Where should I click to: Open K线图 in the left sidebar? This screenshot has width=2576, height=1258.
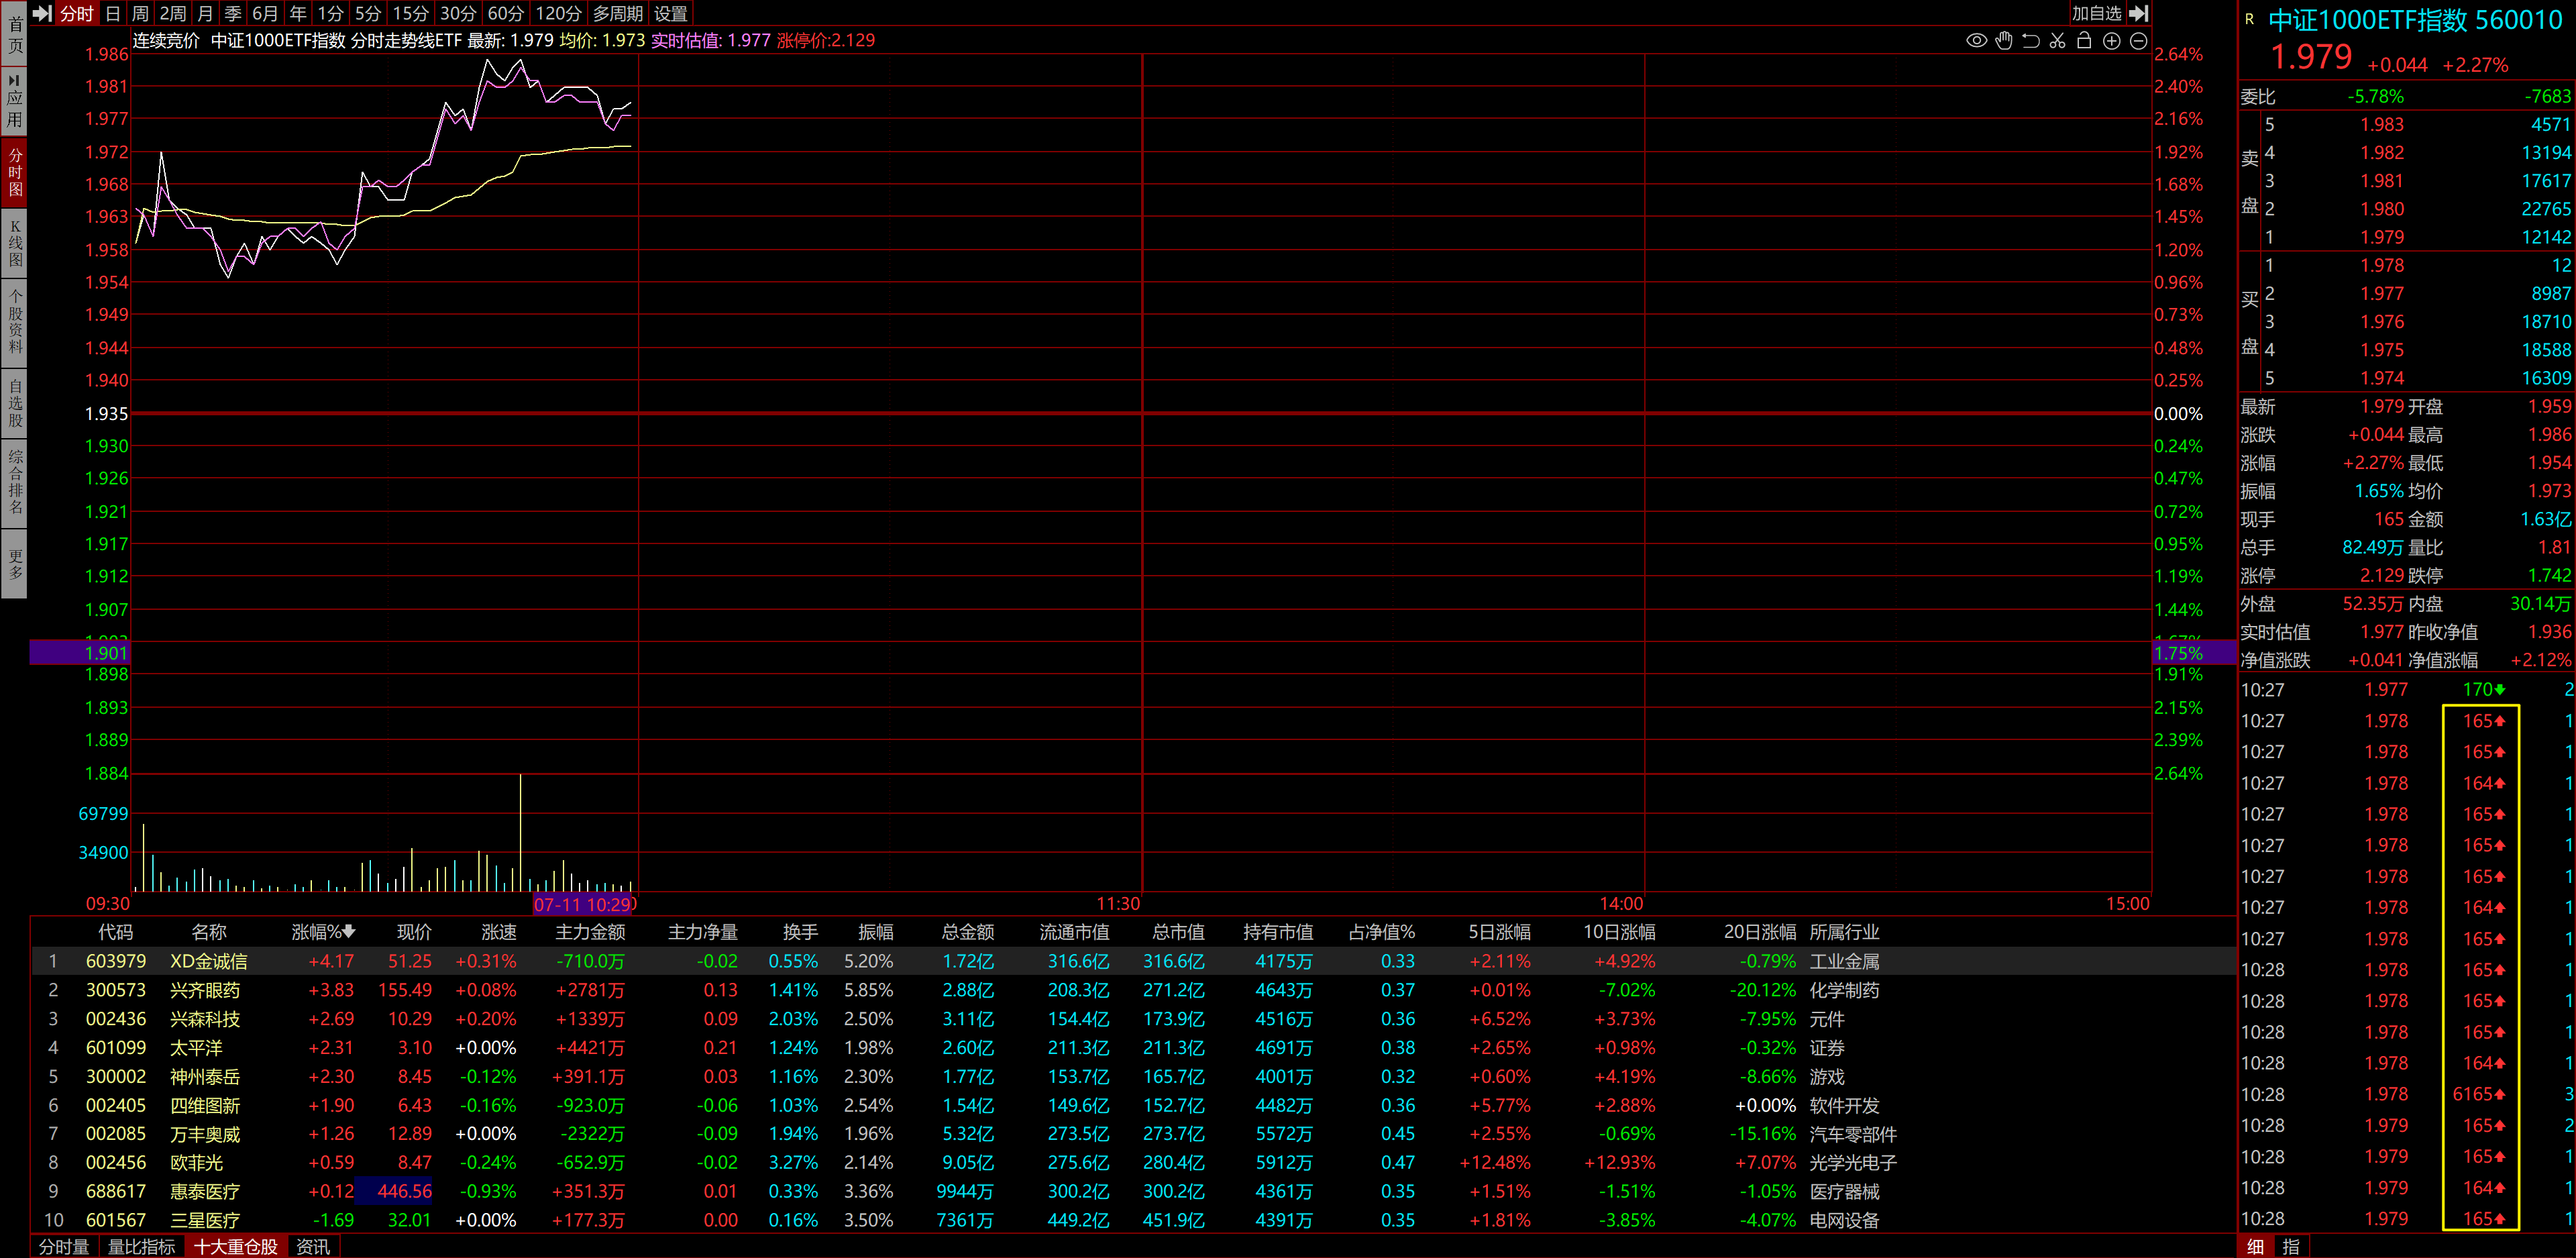(x=15, y=243)
